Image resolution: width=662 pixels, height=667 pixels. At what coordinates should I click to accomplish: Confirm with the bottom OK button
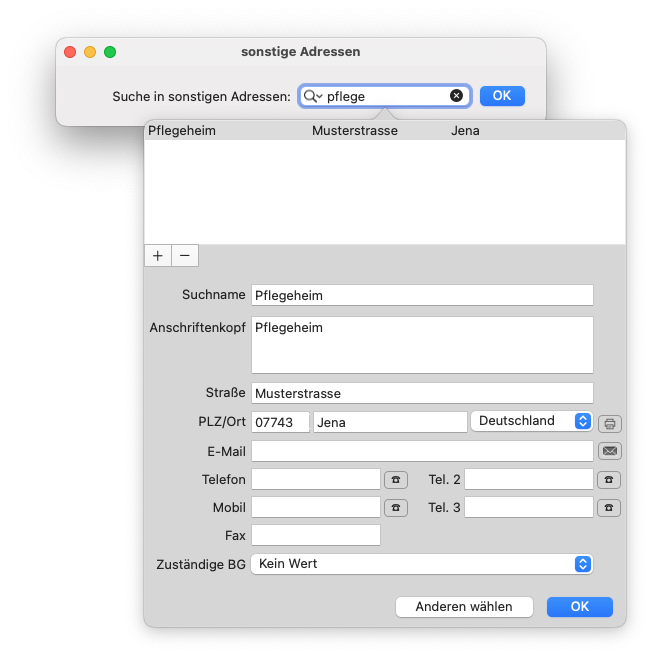[x=579, y=607]
